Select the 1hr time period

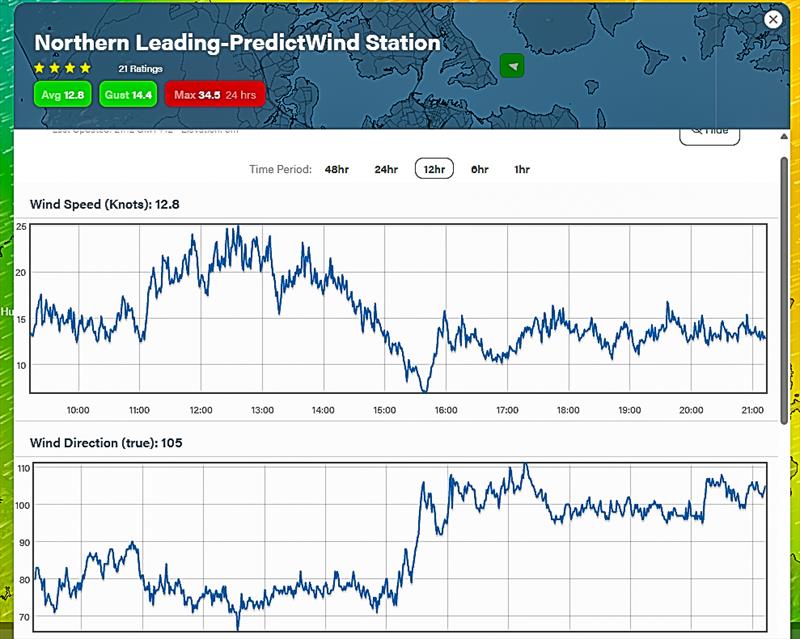pos(522,169)
